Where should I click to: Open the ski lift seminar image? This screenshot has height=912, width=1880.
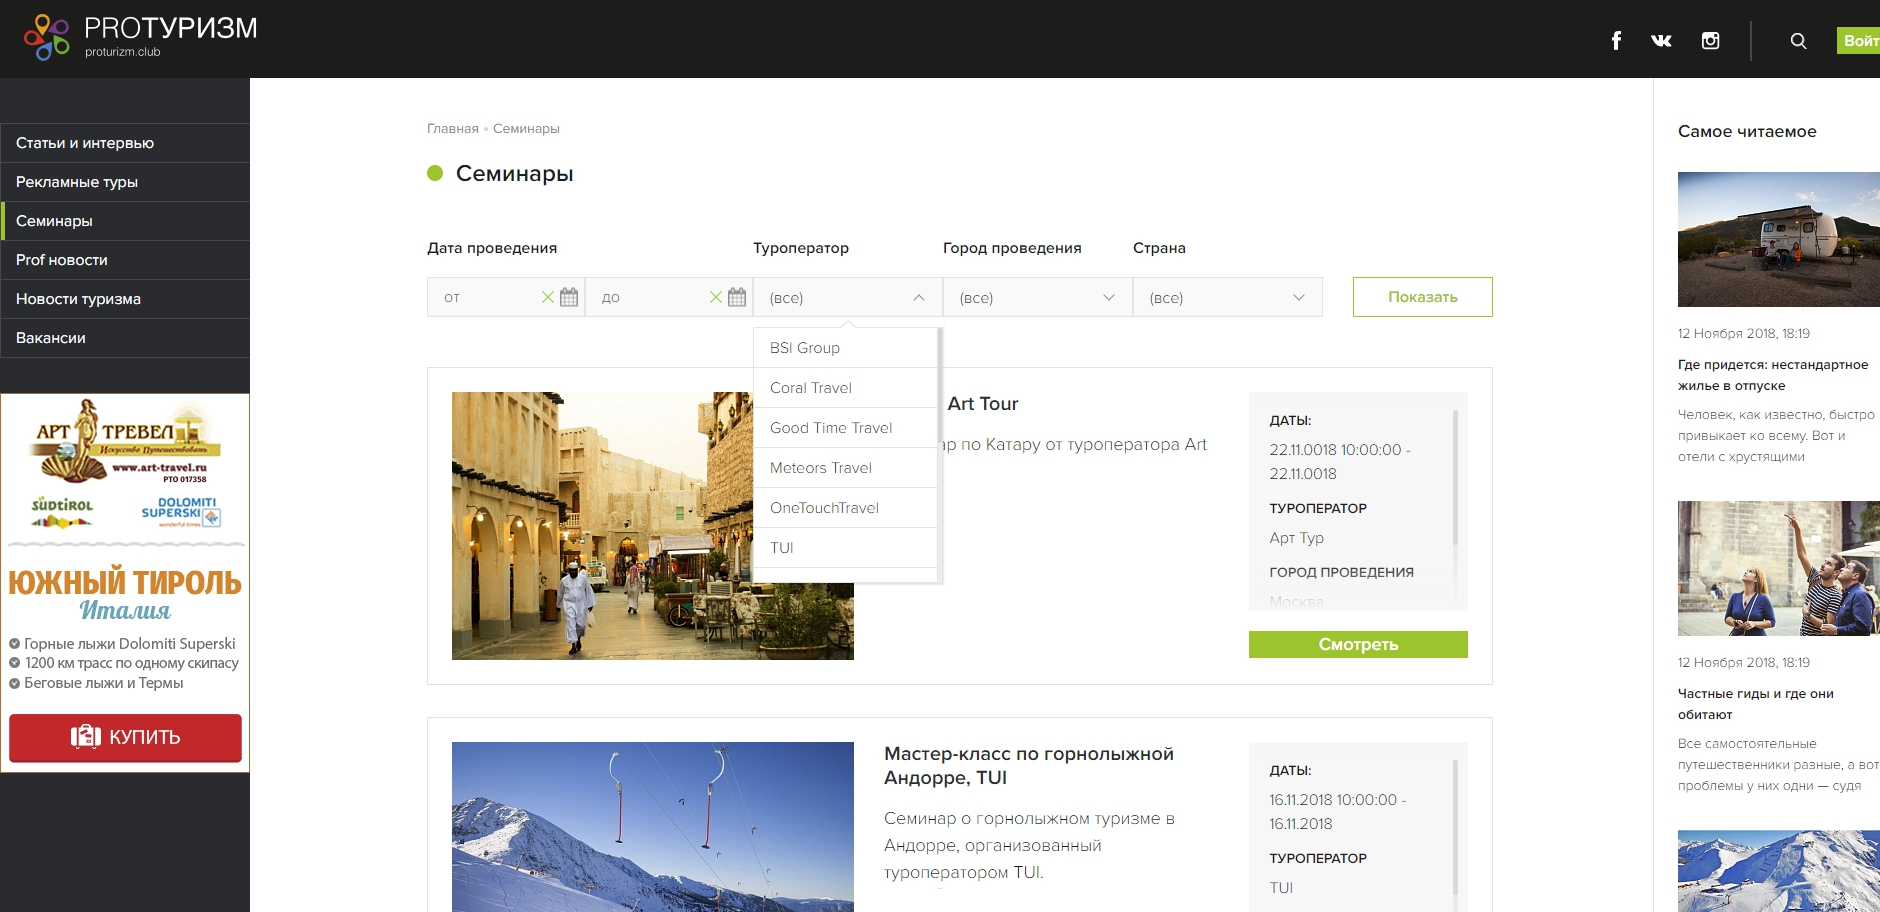click(x=653, y=827)
